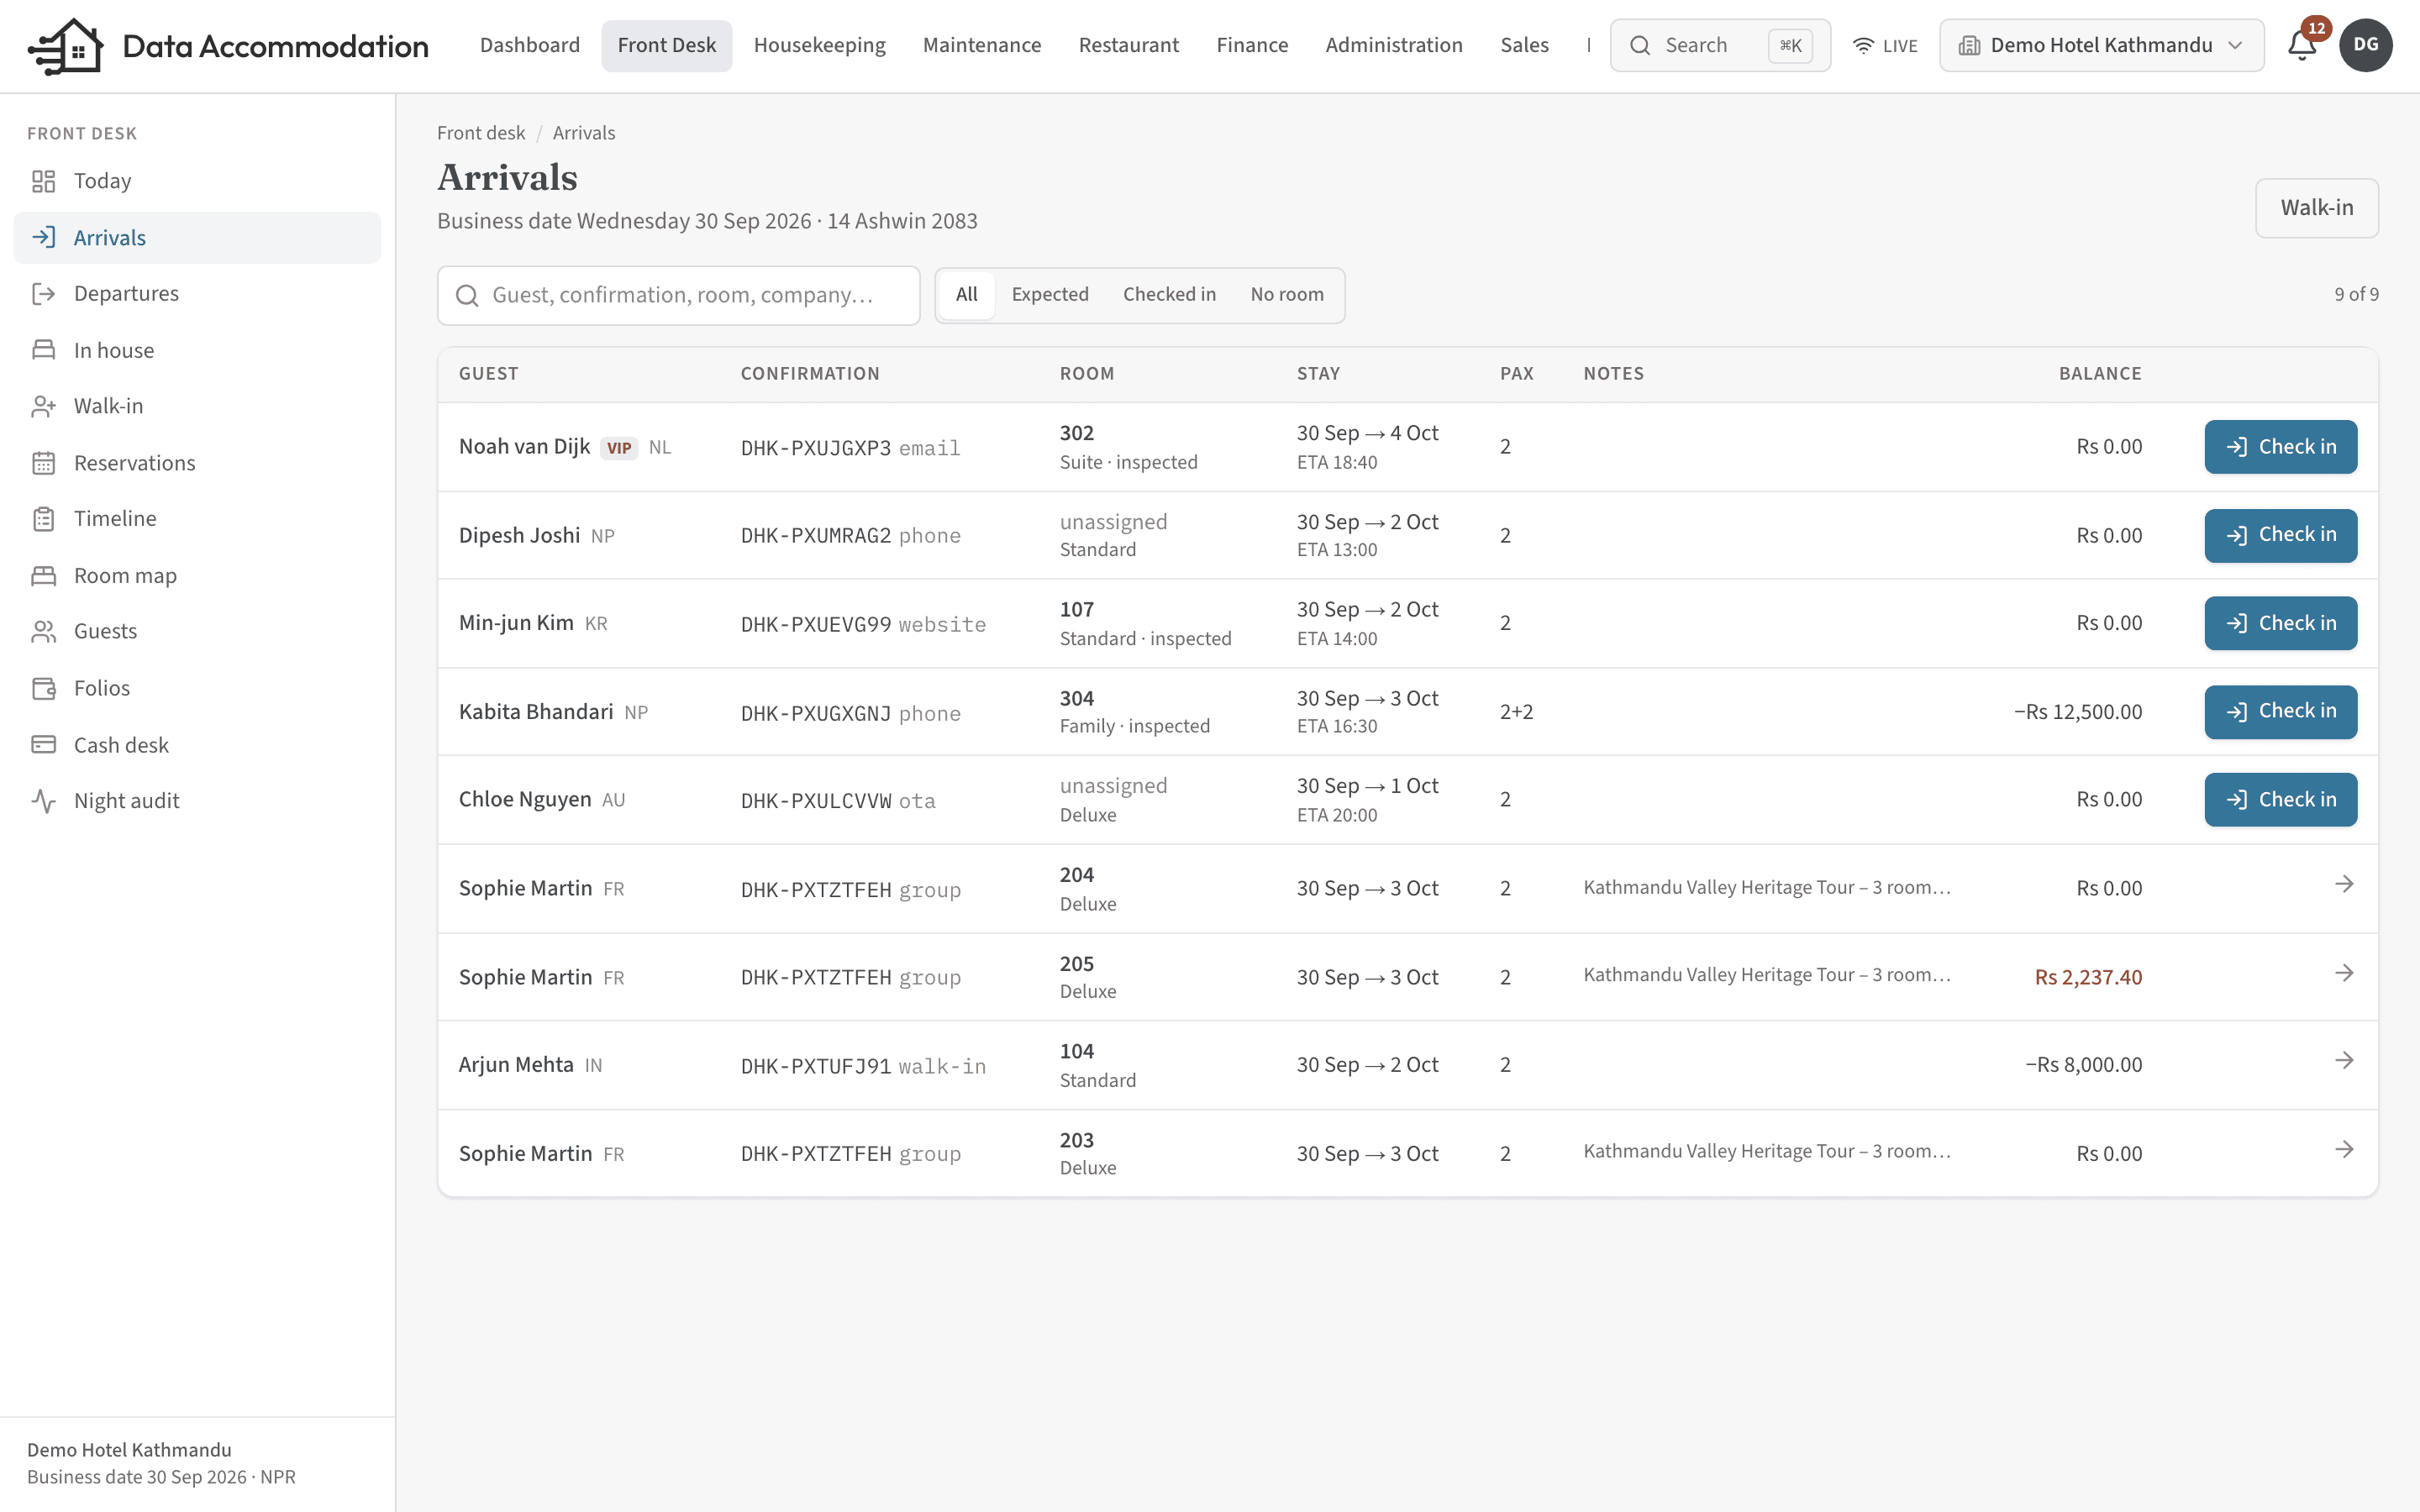Open the Finance tab
2420x1512 pixels.
coord(1252,45)
